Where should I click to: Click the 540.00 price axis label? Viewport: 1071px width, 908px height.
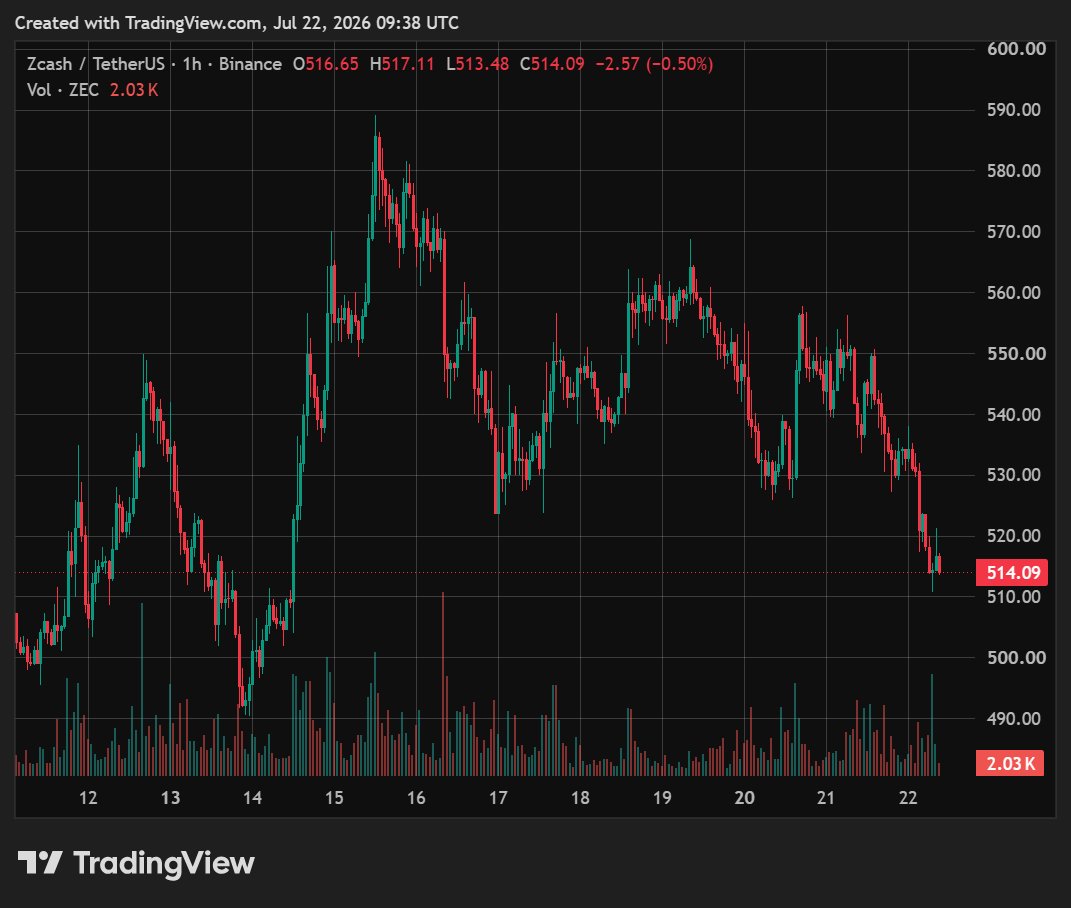point(1014,414)
